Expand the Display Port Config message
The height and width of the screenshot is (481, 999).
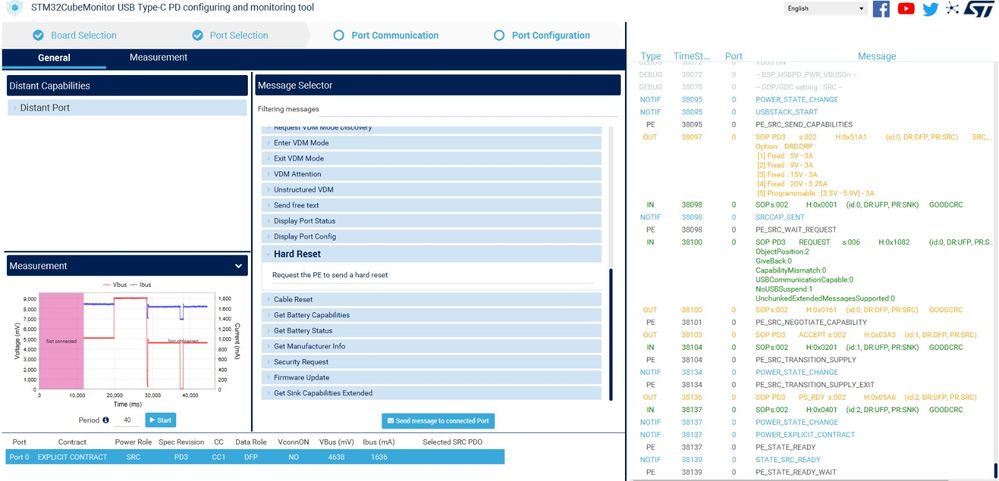[x=431, y=236]
